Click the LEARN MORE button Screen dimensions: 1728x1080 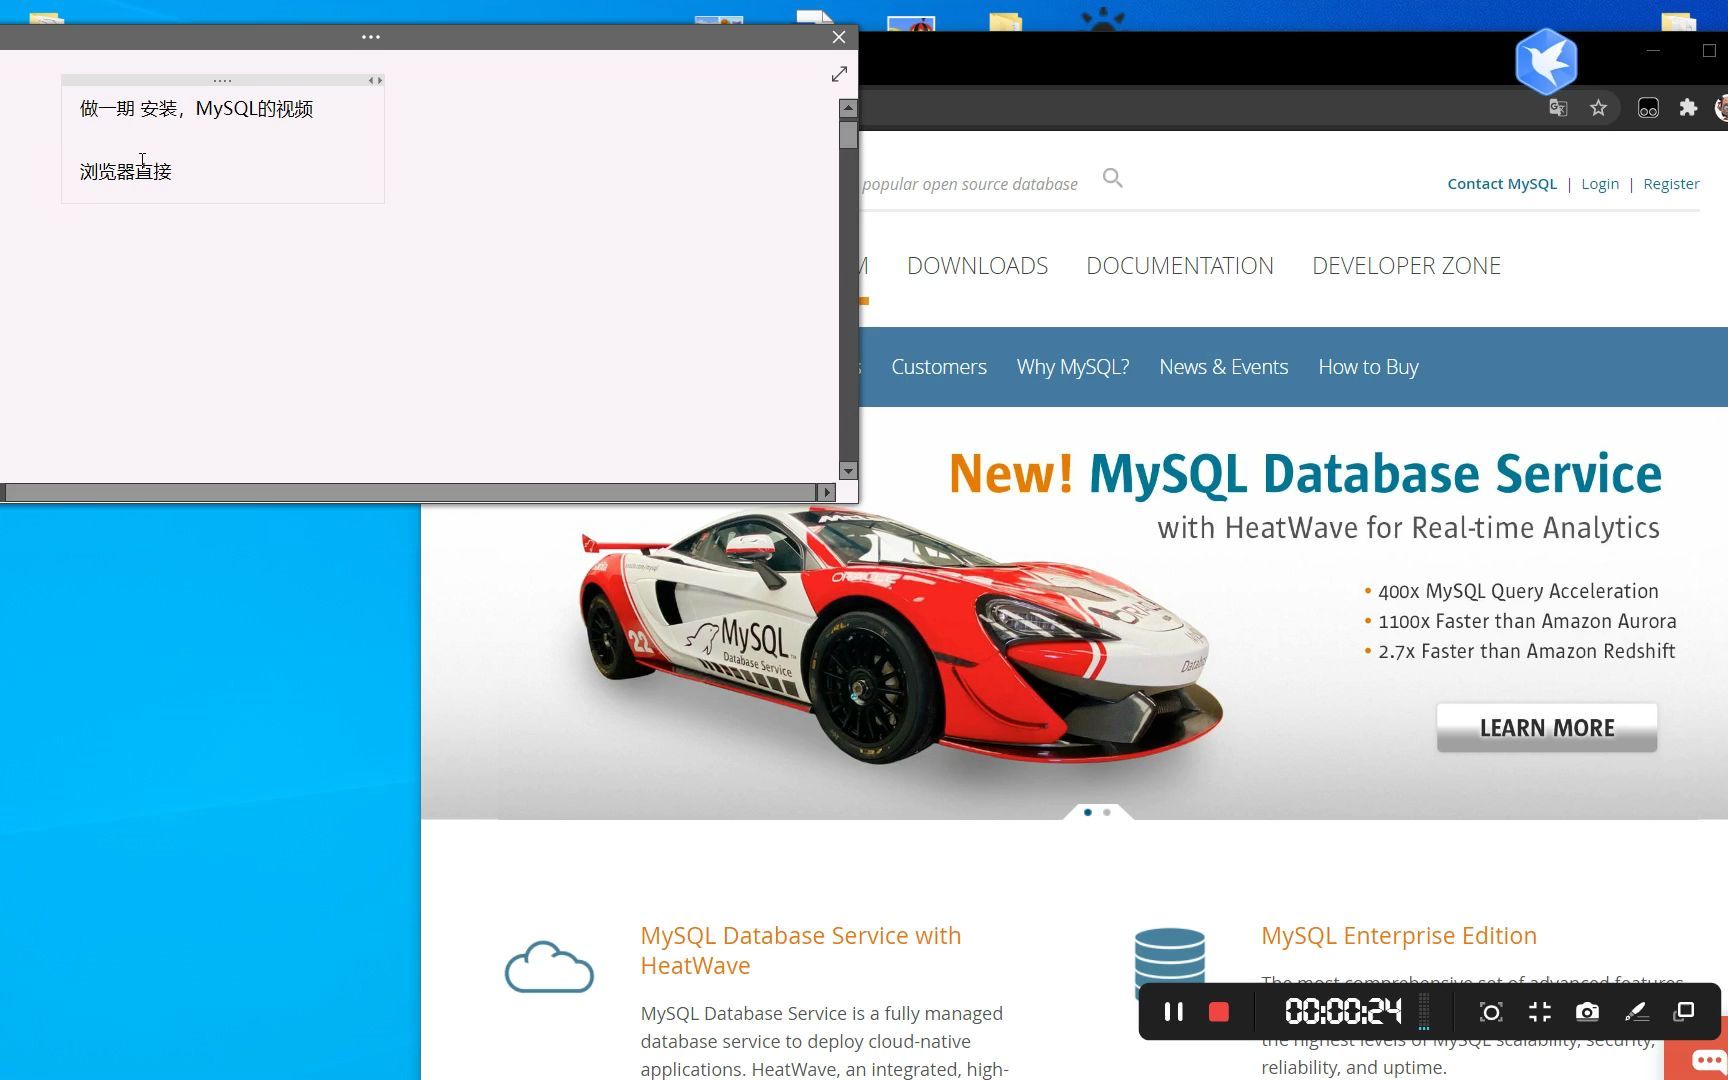tap(1546, 728)
